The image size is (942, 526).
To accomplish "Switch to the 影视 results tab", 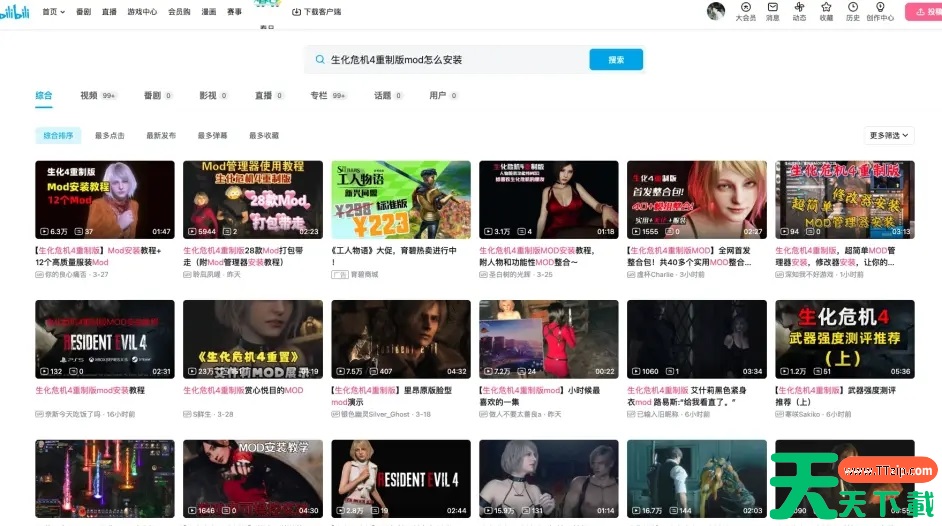I will [x=213, y=95].
